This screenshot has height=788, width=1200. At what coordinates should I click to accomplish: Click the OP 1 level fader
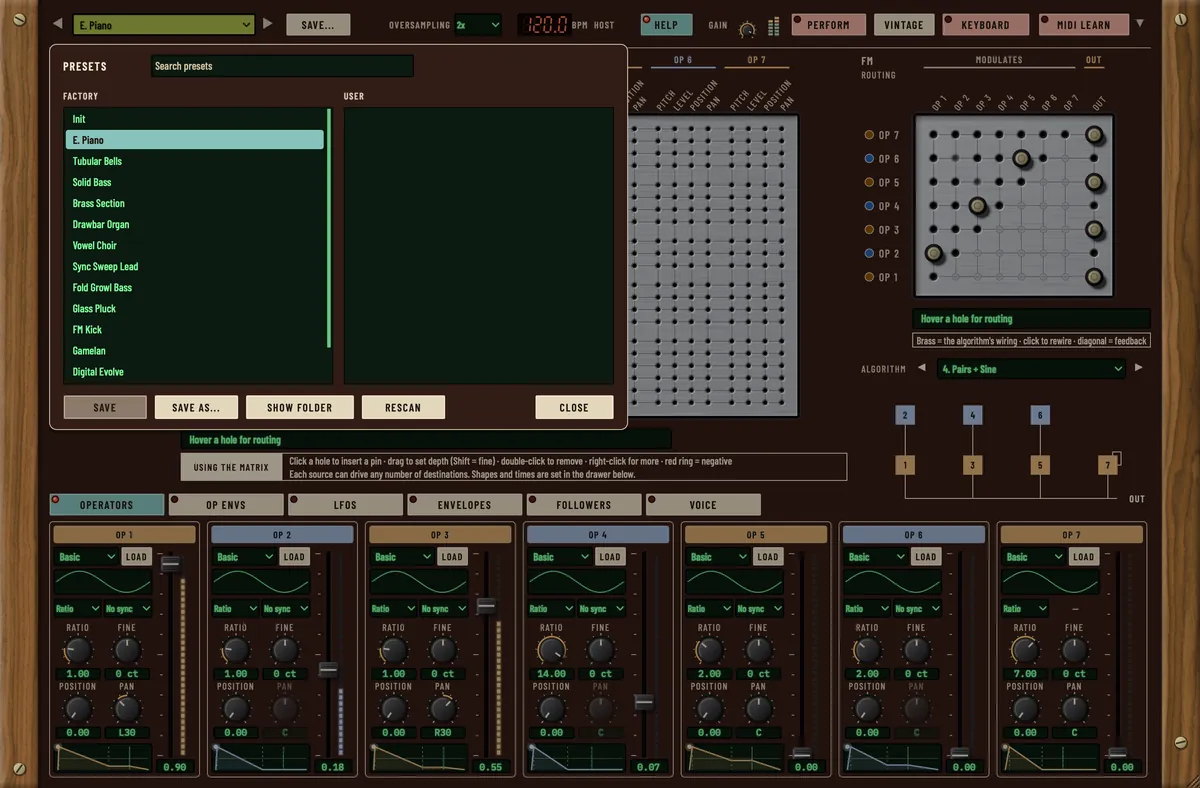tap(171, 564)
